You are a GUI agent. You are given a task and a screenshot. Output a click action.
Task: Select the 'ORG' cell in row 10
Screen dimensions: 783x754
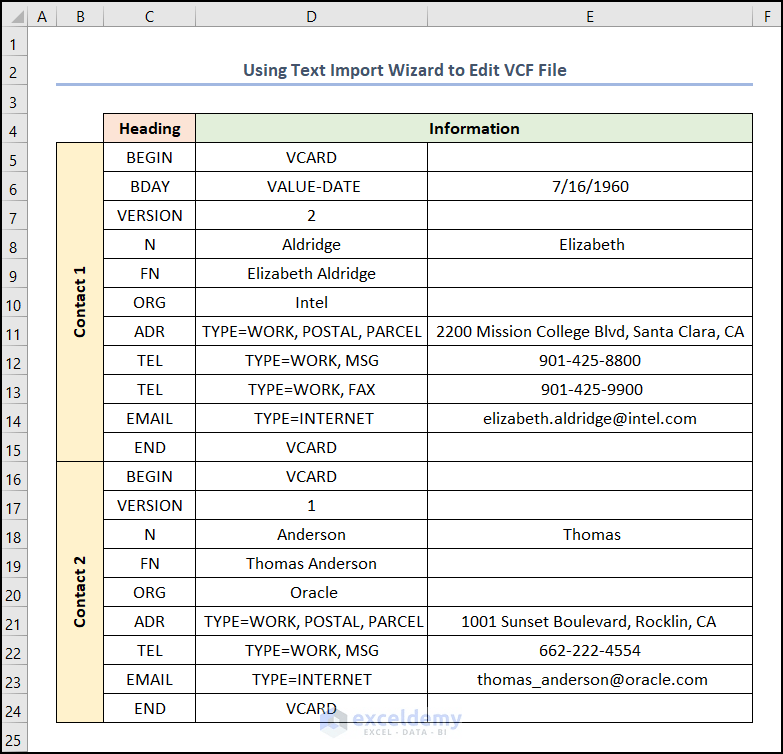point(149,303)
